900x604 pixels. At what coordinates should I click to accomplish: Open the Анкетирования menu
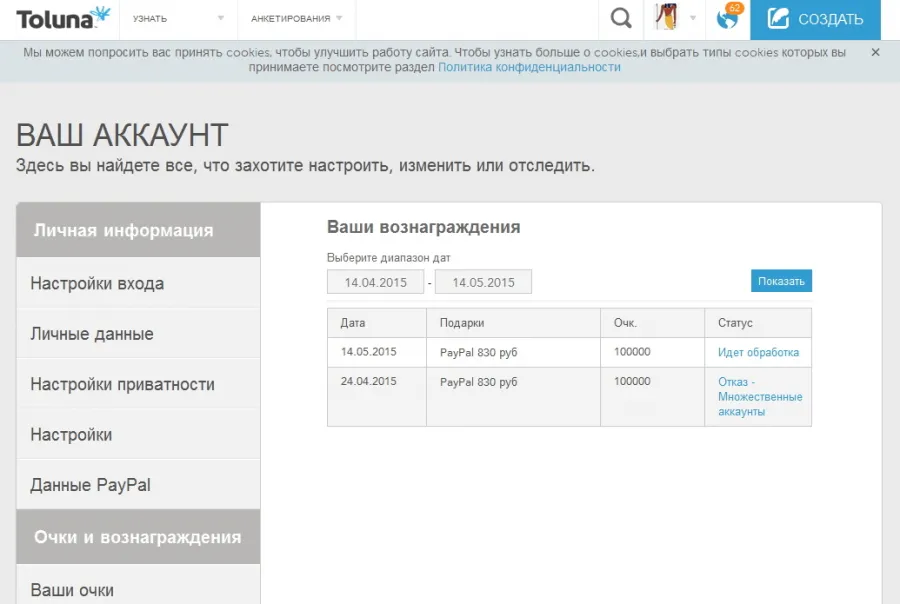[x=290, y=19]
